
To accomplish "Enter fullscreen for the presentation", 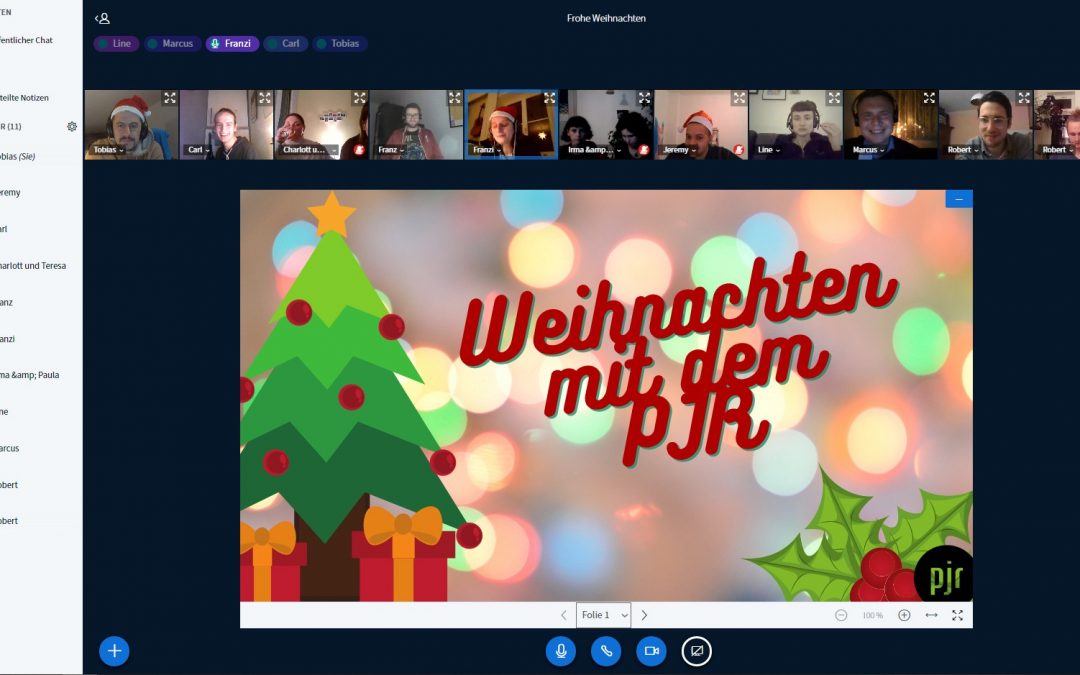I will [x=957, y=615].
